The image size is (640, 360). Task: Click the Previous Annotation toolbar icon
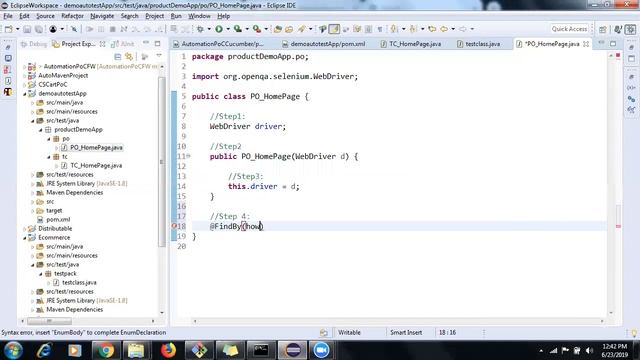[x=413, y=29]
